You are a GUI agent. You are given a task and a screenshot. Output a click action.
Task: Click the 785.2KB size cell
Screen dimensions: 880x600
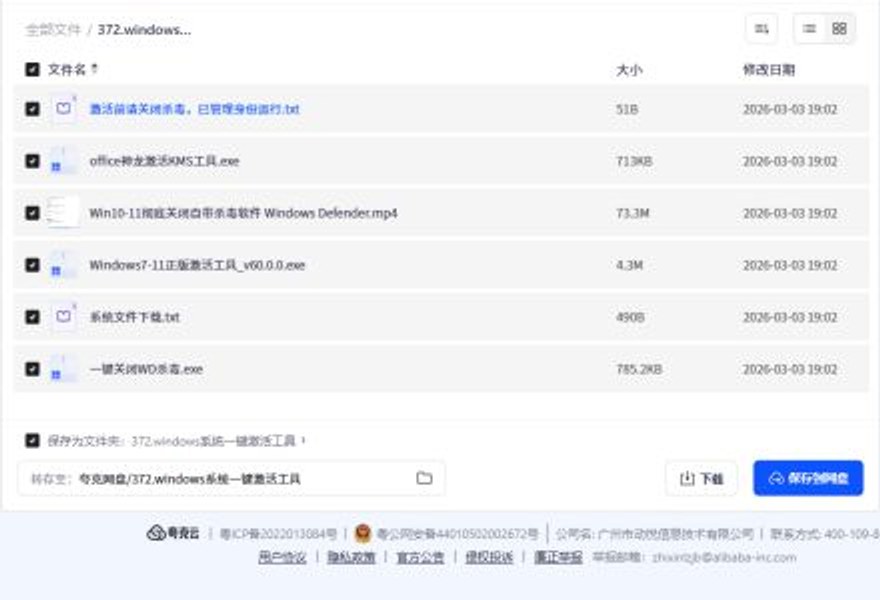[639, 369]
